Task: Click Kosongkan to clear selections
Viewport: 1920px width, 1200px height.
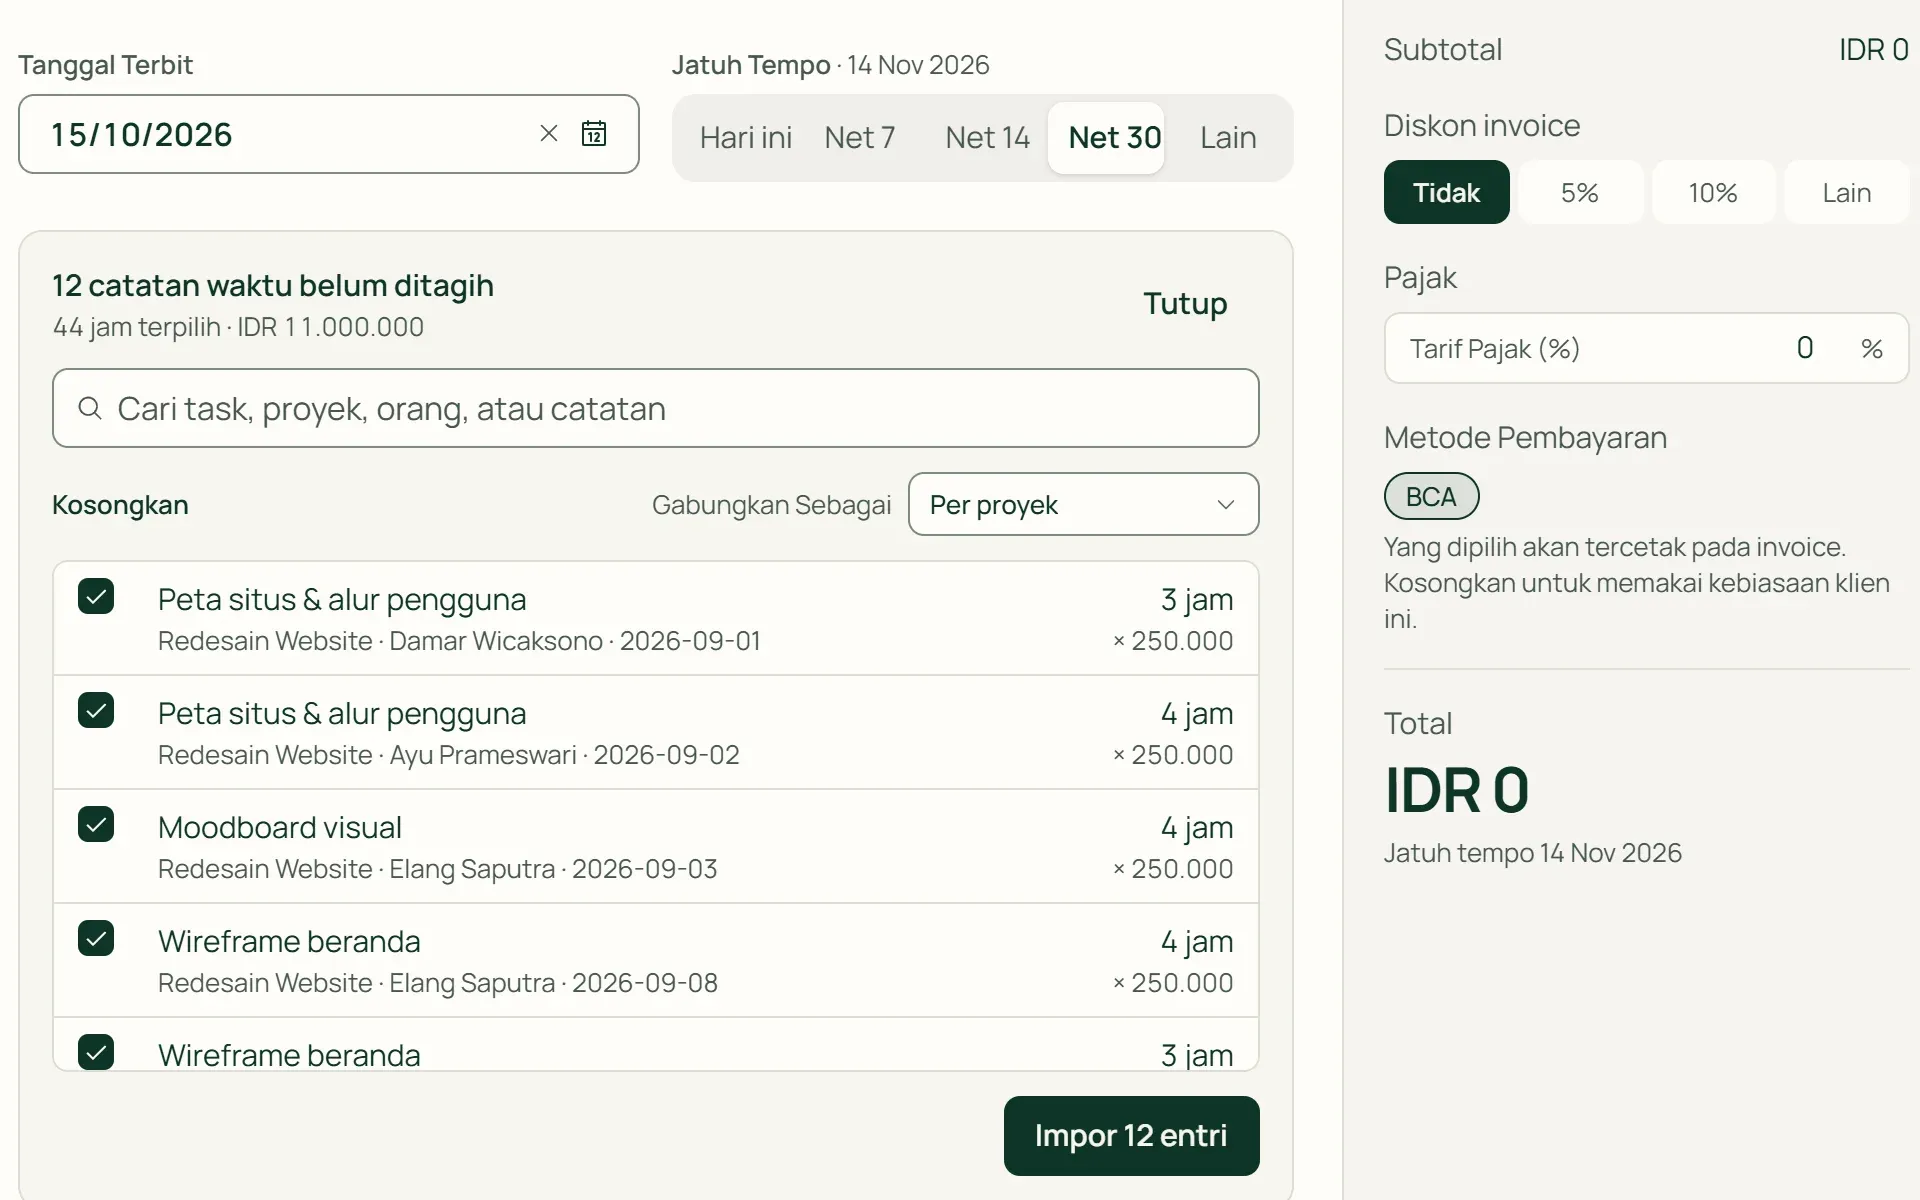Action: 120,505
